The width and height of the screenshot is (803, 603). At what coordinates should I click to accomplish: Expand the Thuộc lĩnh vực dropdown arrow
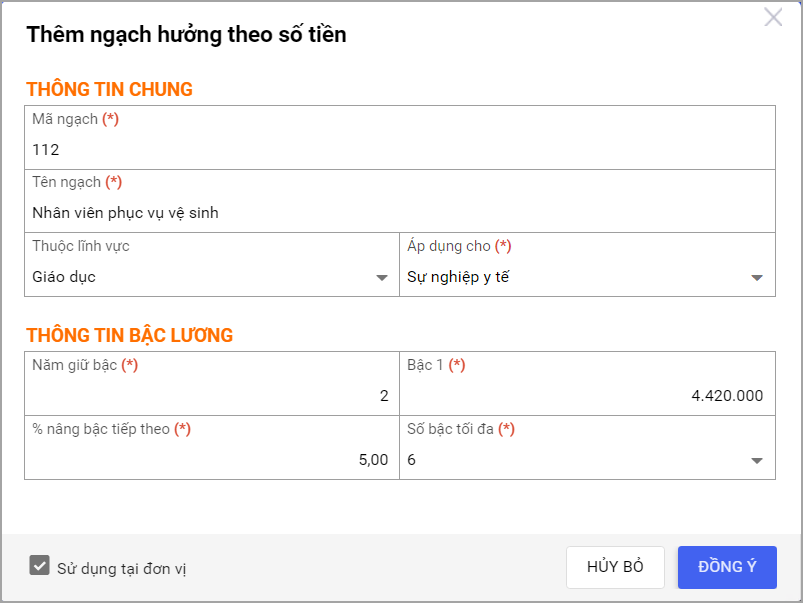point(382,278)
